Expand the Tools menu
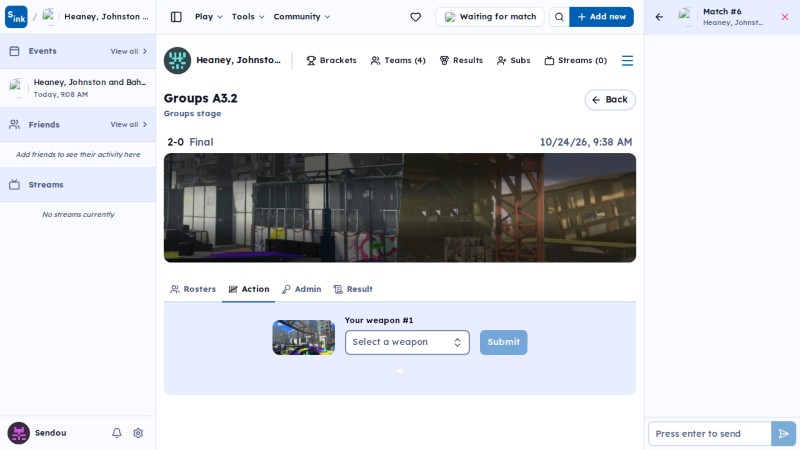 coord(248,17)
